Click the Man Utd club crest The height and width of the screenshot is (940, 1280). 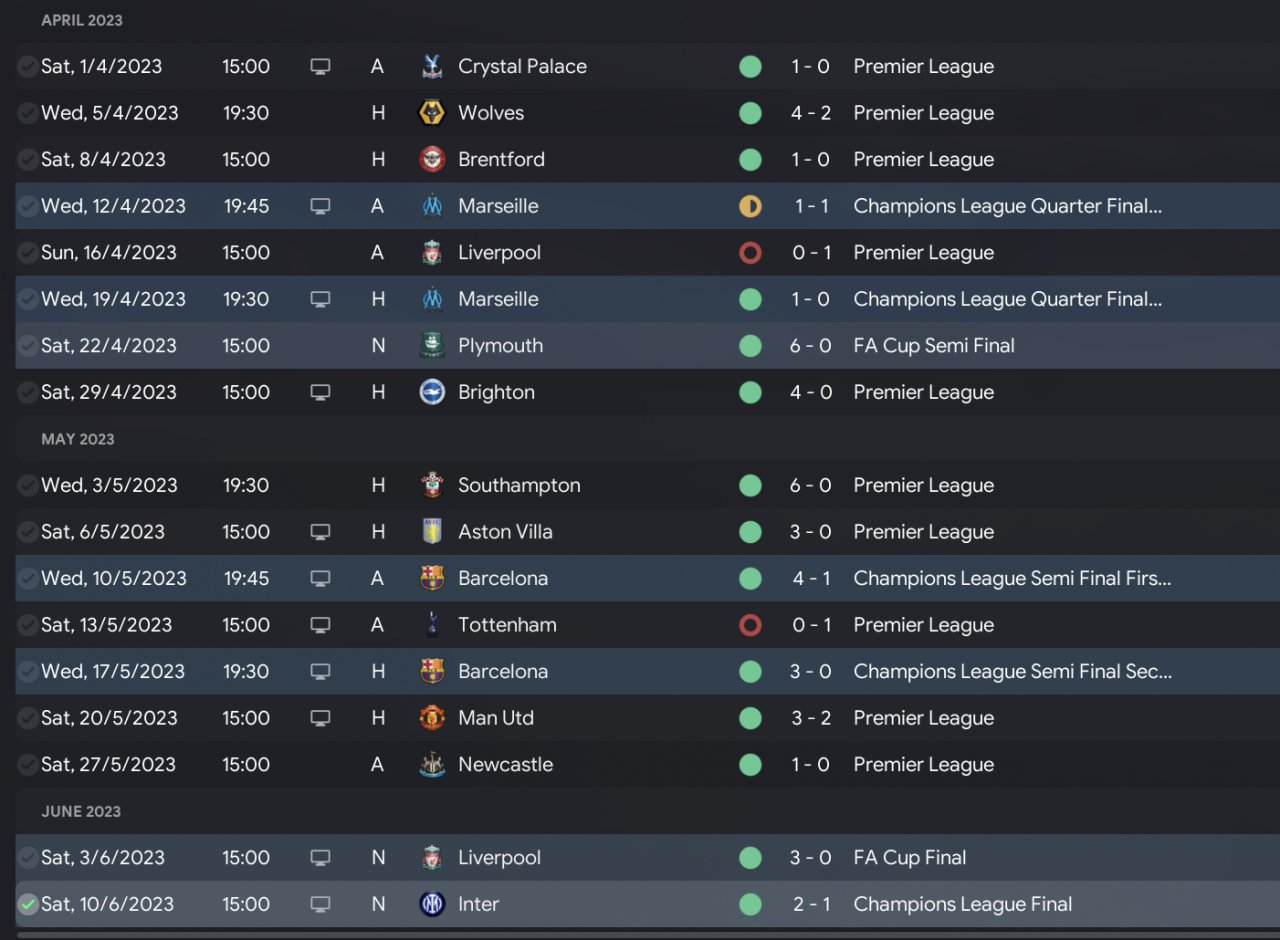pos(432,718)
